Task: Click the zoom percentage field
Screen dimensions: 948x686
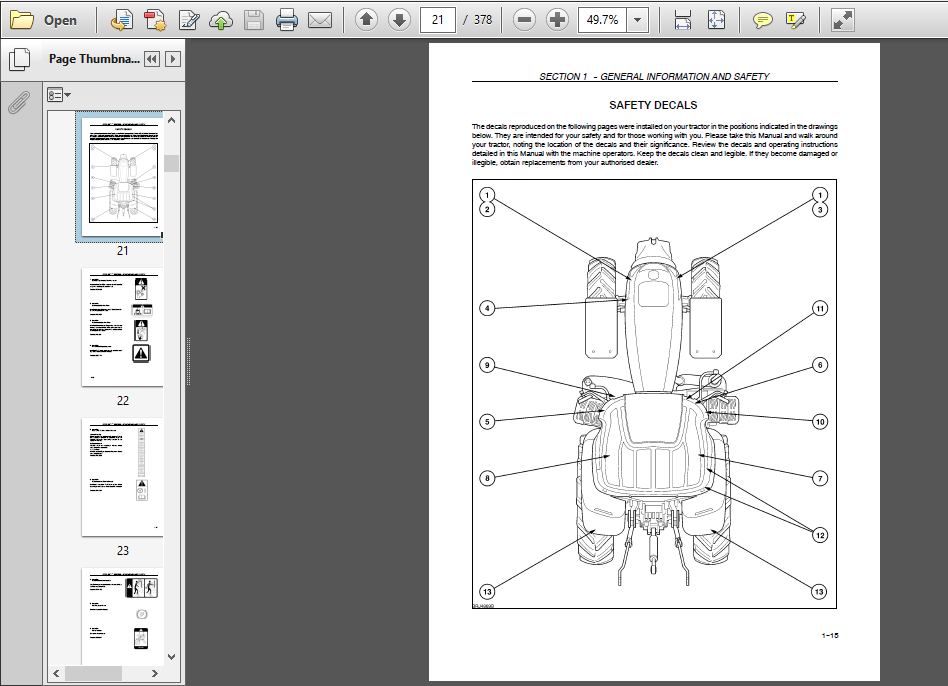Action: coord(602,20)
